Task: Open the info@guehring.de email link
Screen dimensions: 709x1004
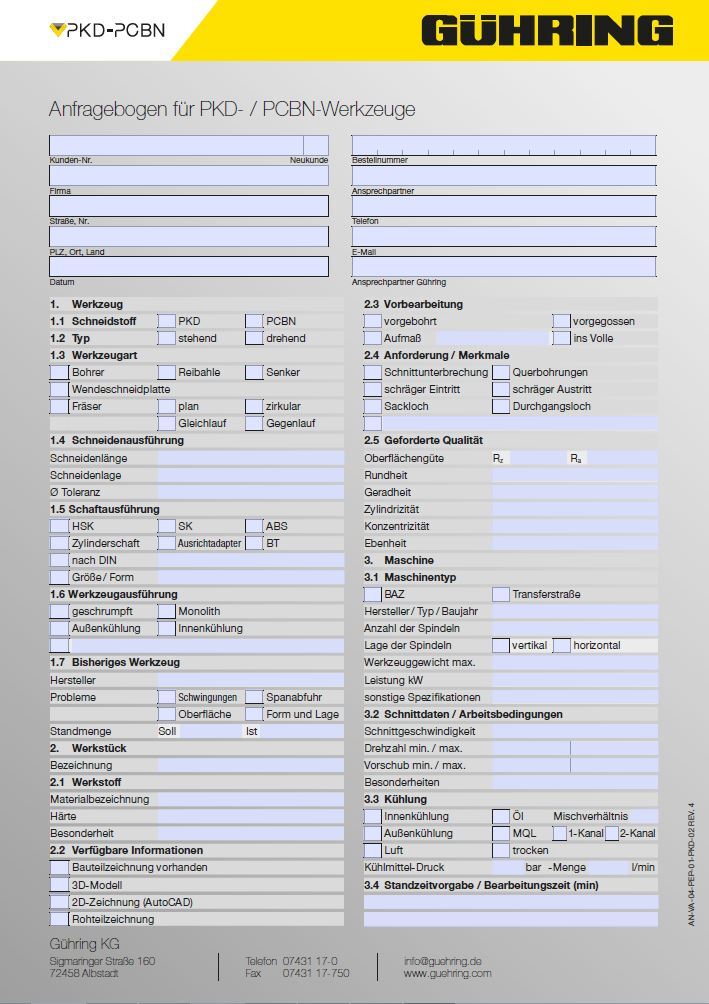Action: pyautogui.click(x=442, y=960)
